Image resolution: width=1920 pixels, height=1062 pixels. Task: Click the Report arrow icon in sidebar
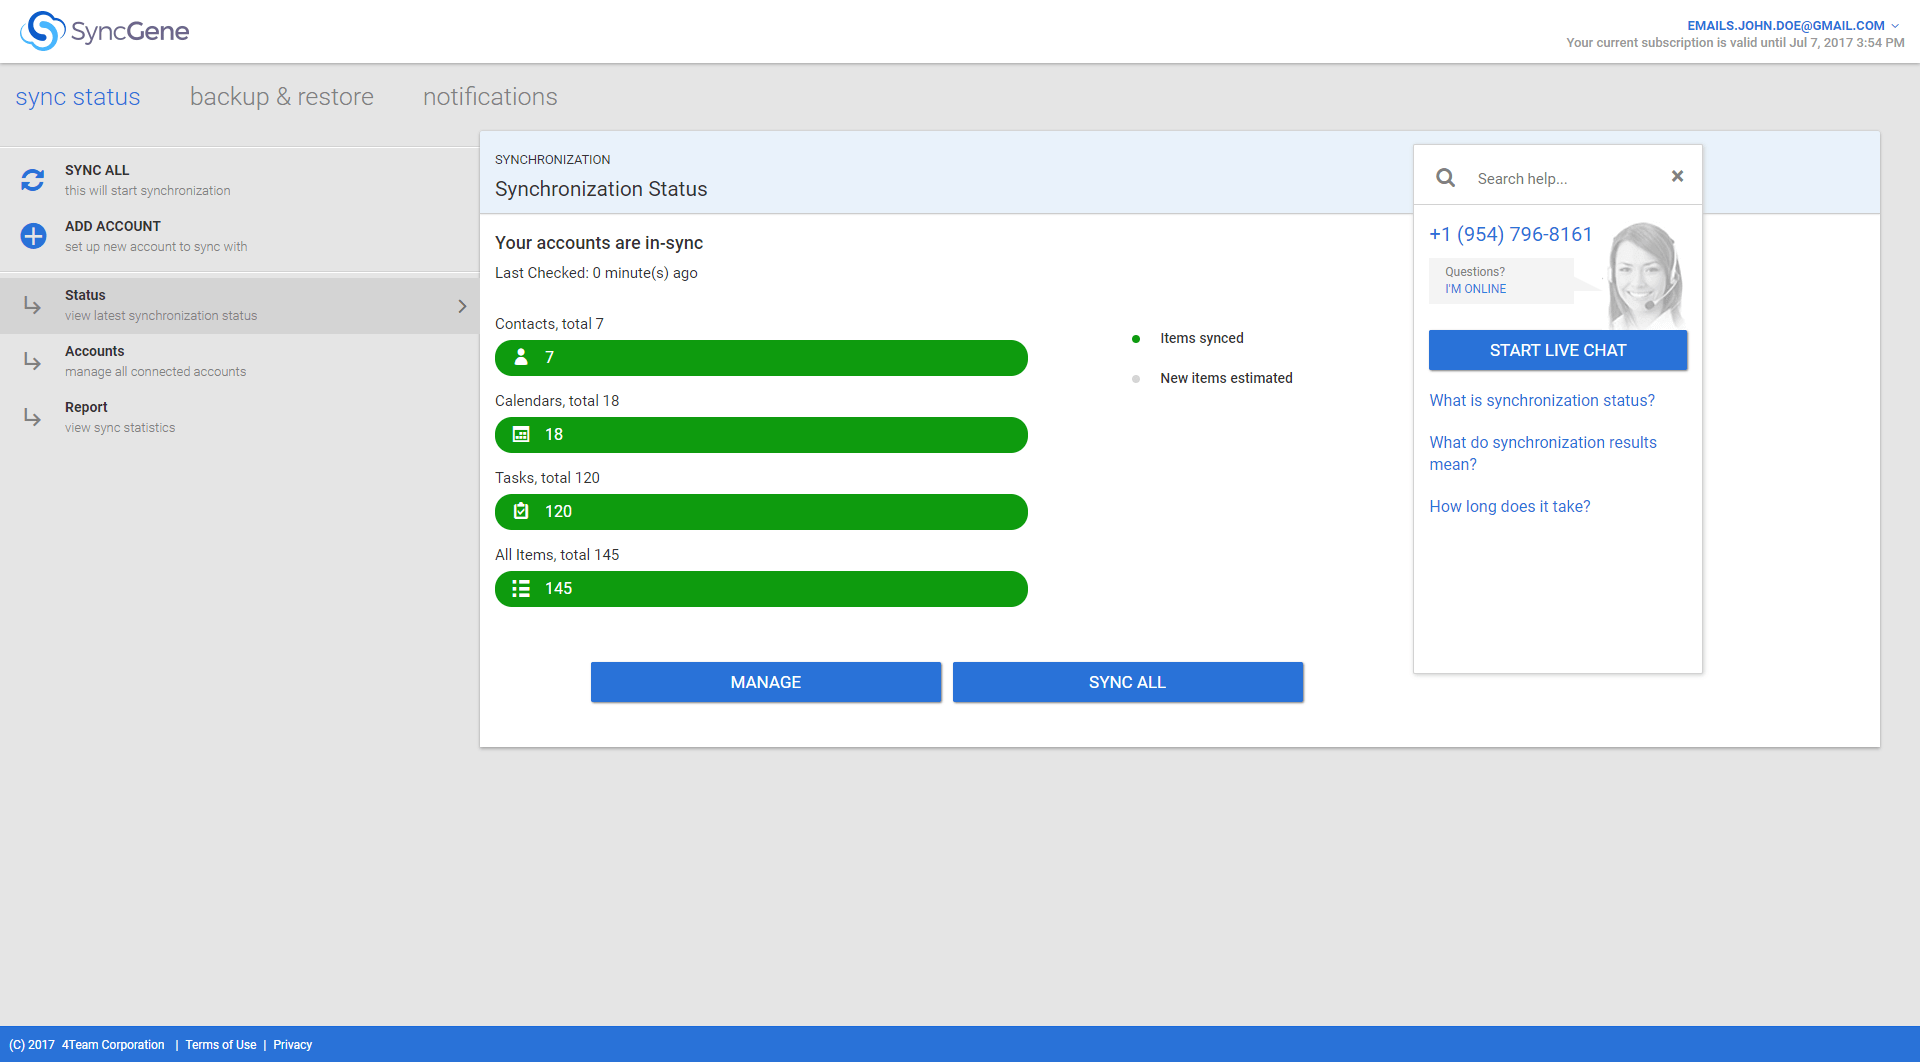(30, 417)
